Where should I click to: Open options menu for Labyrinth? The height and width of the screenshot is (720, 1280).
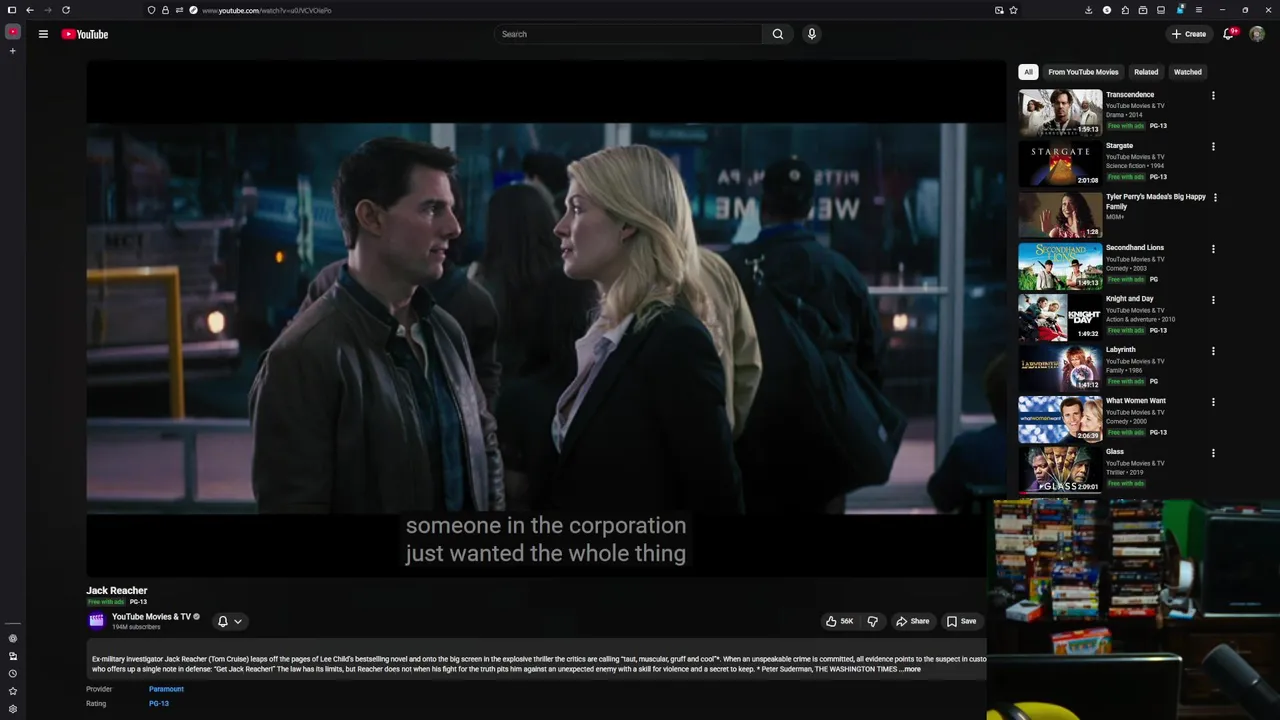point(1213,351)
